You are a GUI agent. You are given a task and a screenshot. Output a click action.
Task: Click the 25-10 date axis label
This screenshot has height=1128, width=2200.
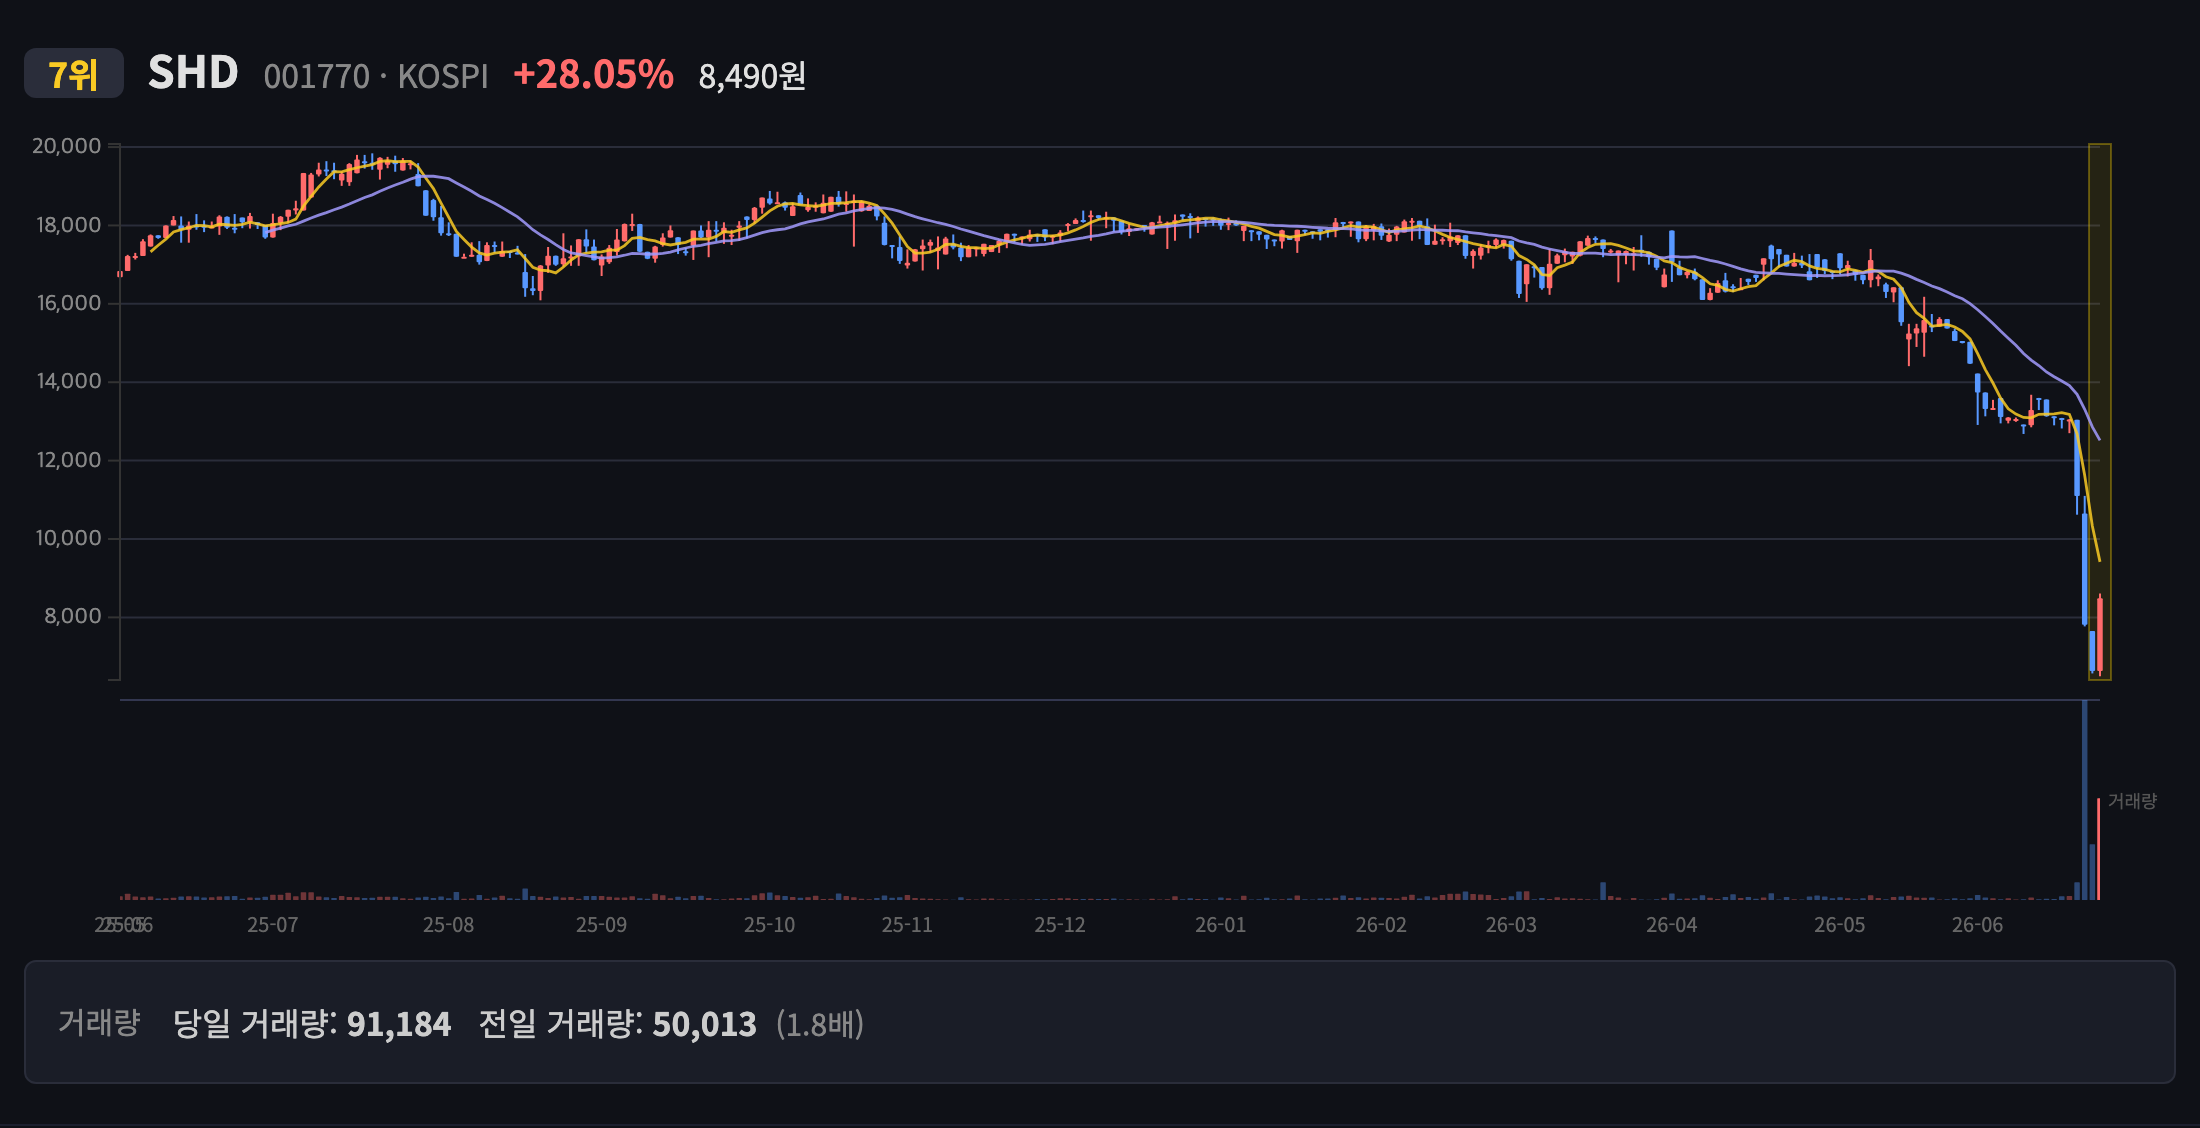[x=769, y=925]
